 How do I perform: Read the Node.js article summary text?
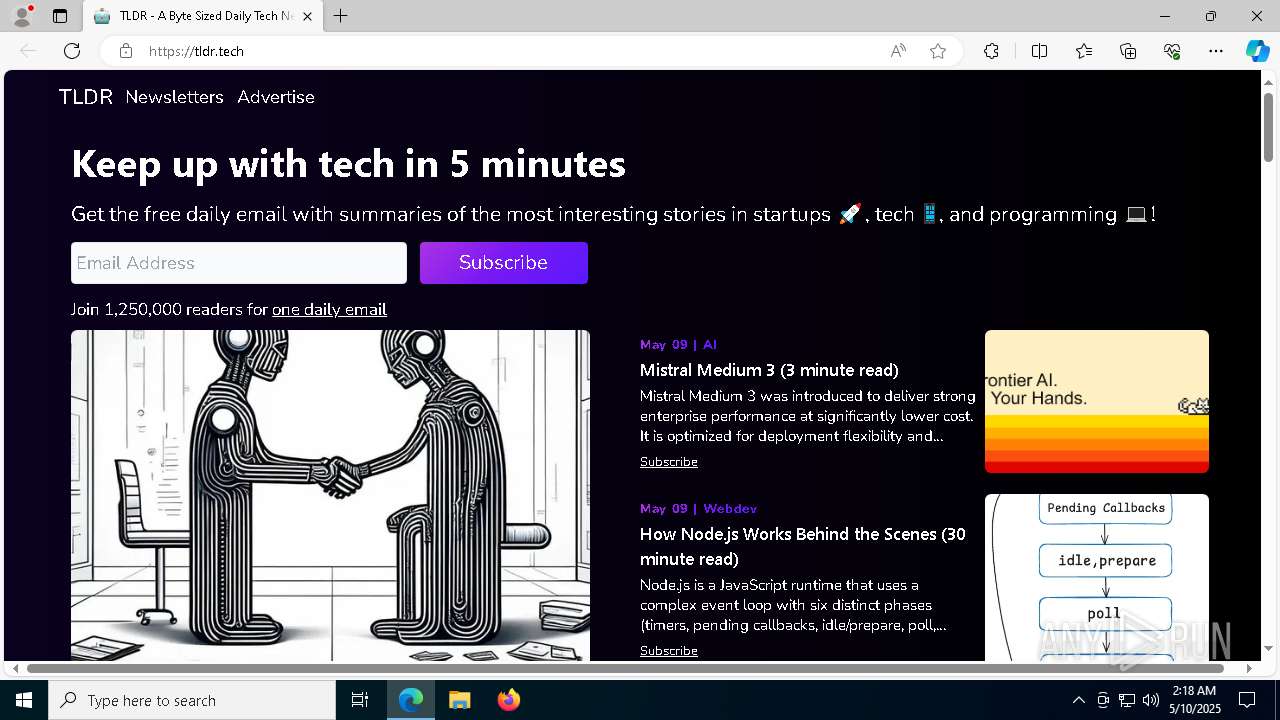[x=794, y=605]
